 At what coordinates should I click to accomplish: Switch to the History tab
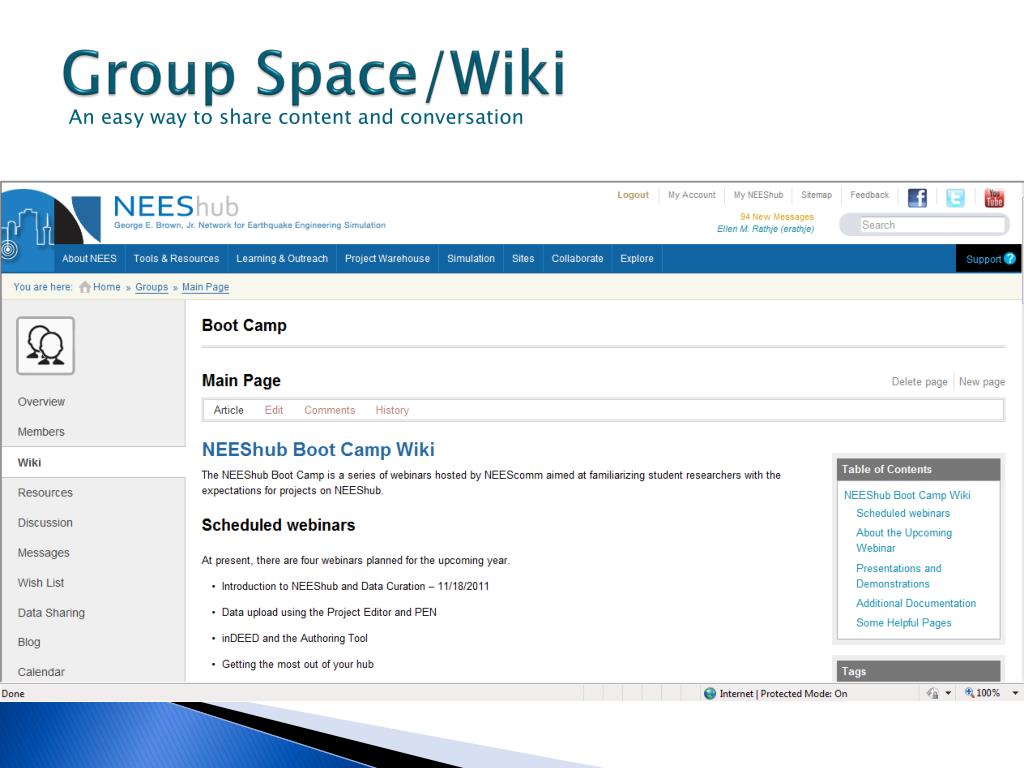392,410
